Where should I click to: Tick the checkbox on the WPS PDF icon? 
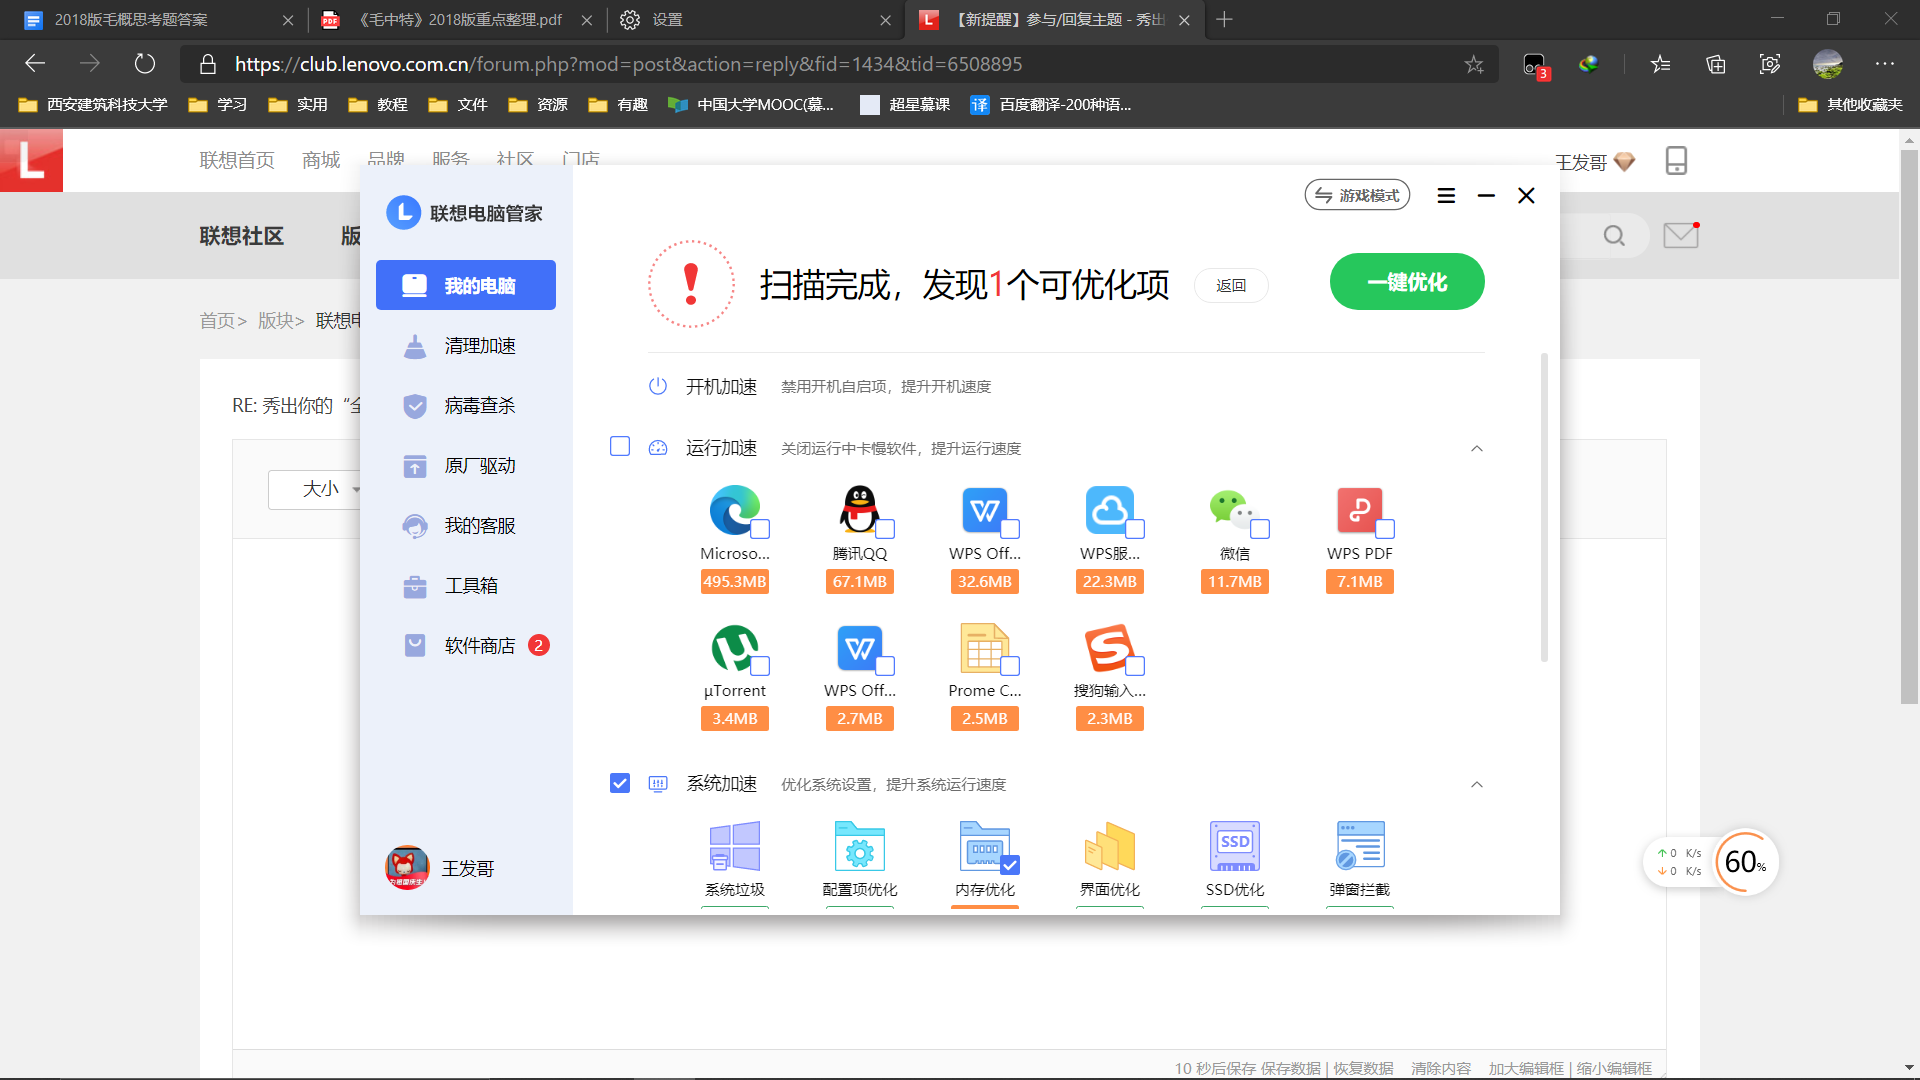(x=1385, y=529)
